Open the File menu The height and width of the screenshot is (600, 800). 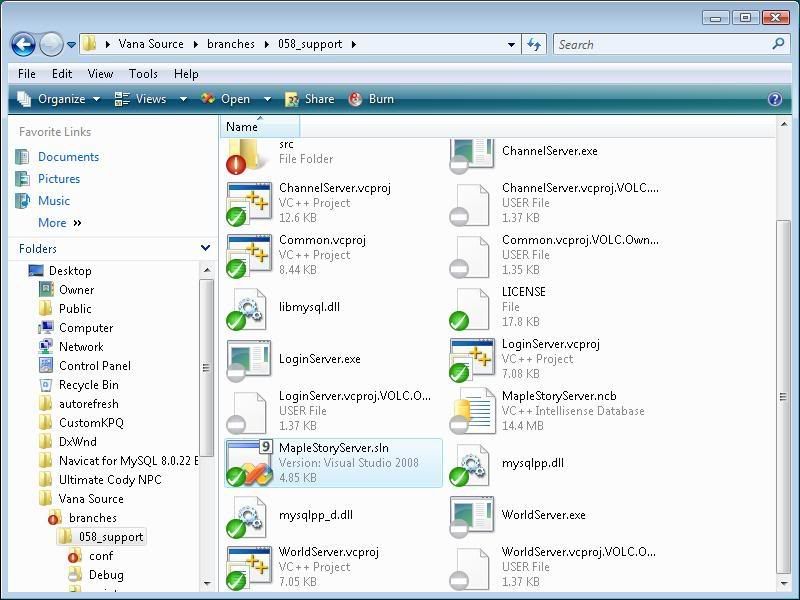click(27, 74)
